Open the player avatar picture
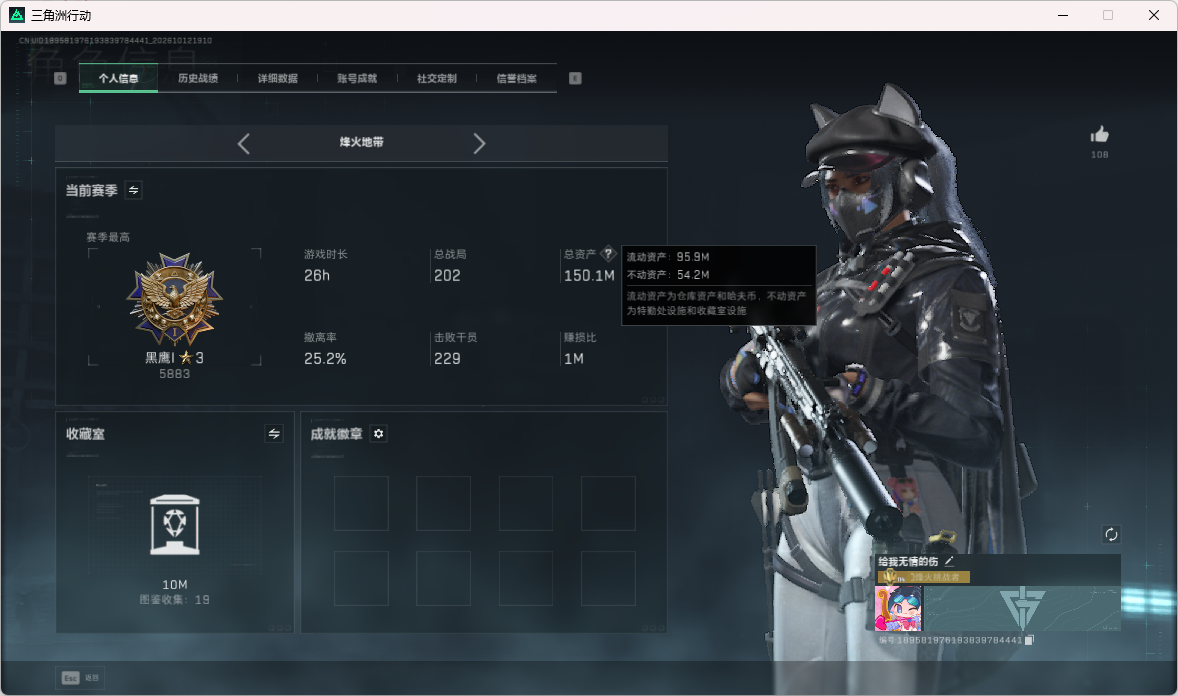Image resolution: width=1178 pixels, height=696 pixels. [x=899, y=608]
